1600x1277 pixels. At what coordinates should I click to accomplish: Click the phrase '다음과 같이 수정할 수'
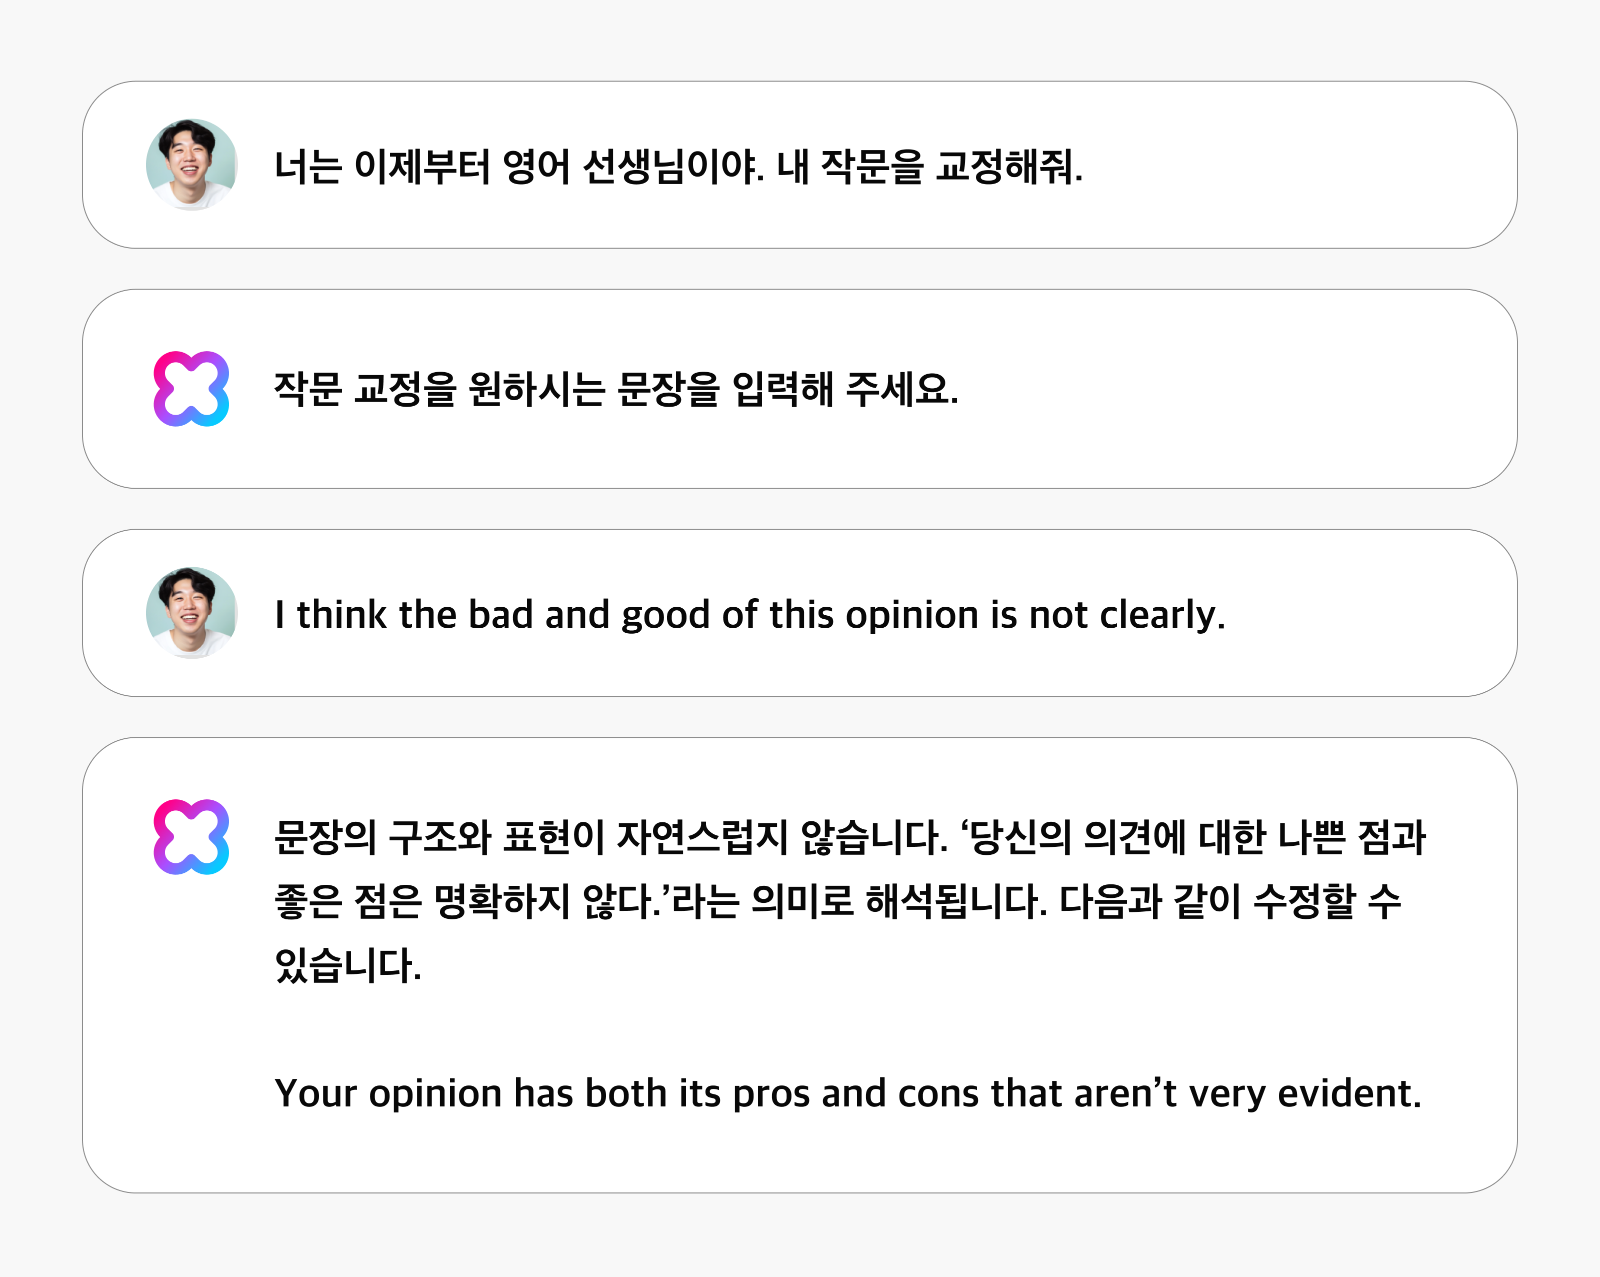1230,901
